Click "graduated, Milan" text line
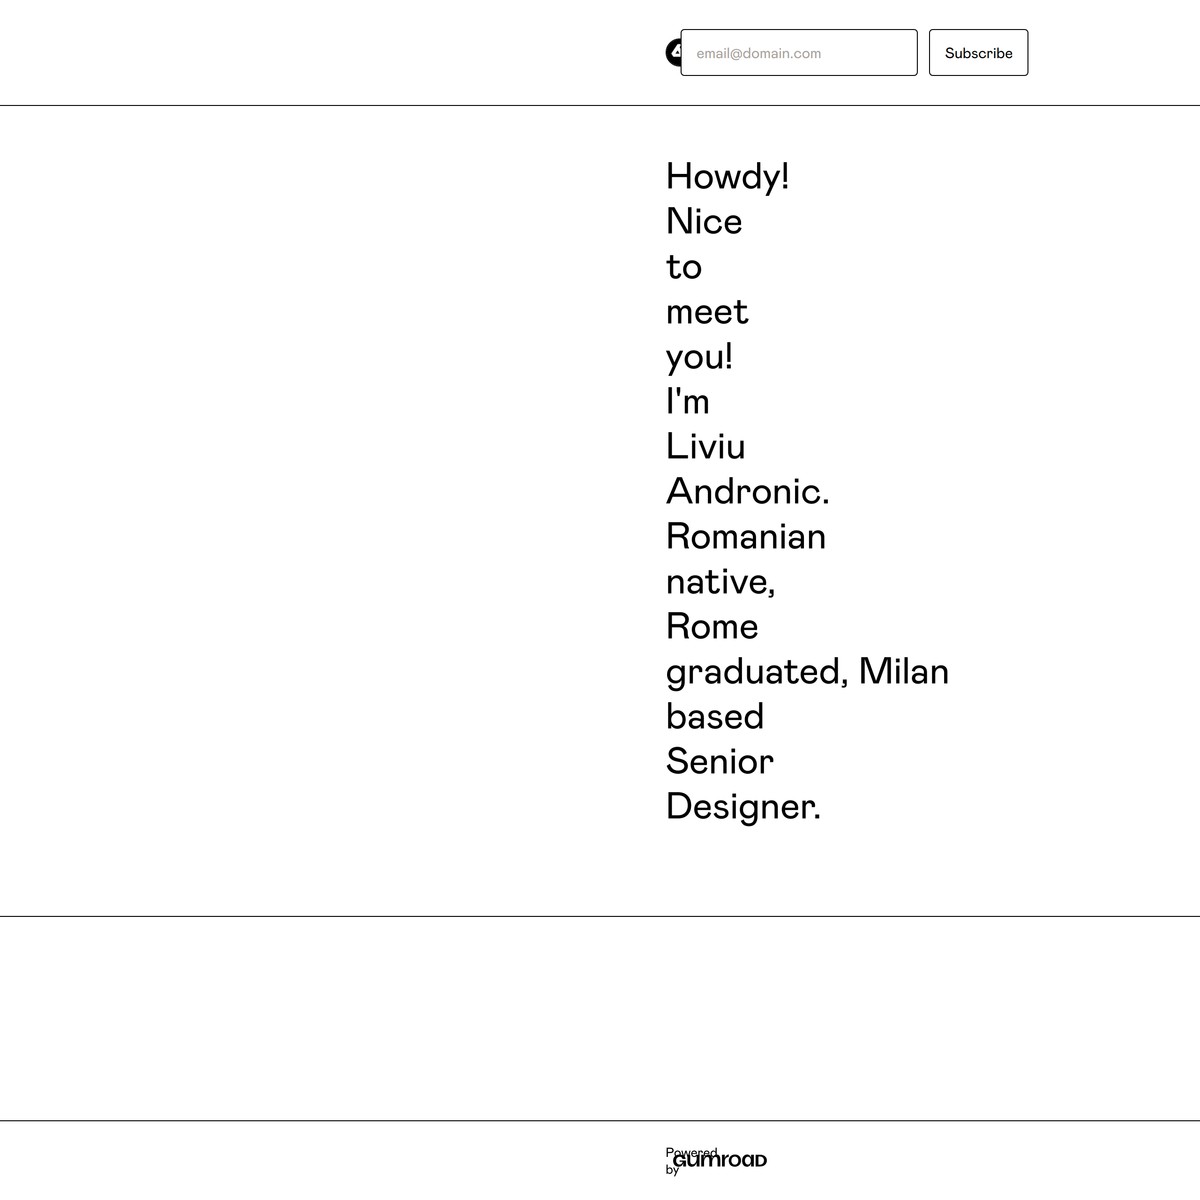 point(807,672)
